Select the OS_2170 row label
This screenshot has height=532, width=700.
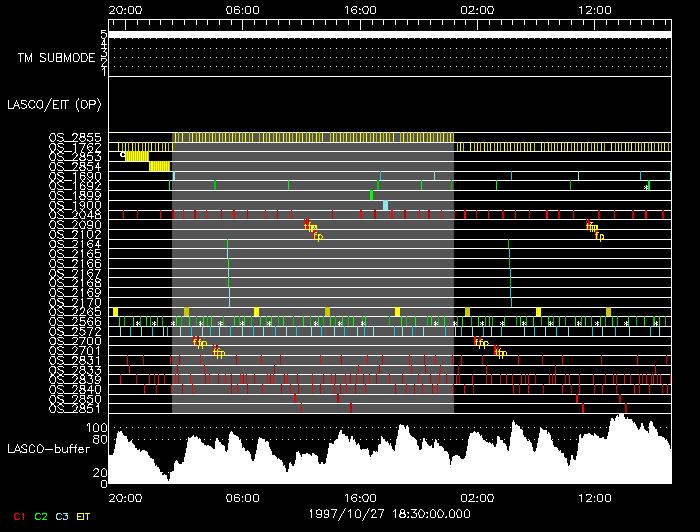(x=75, y=302)
